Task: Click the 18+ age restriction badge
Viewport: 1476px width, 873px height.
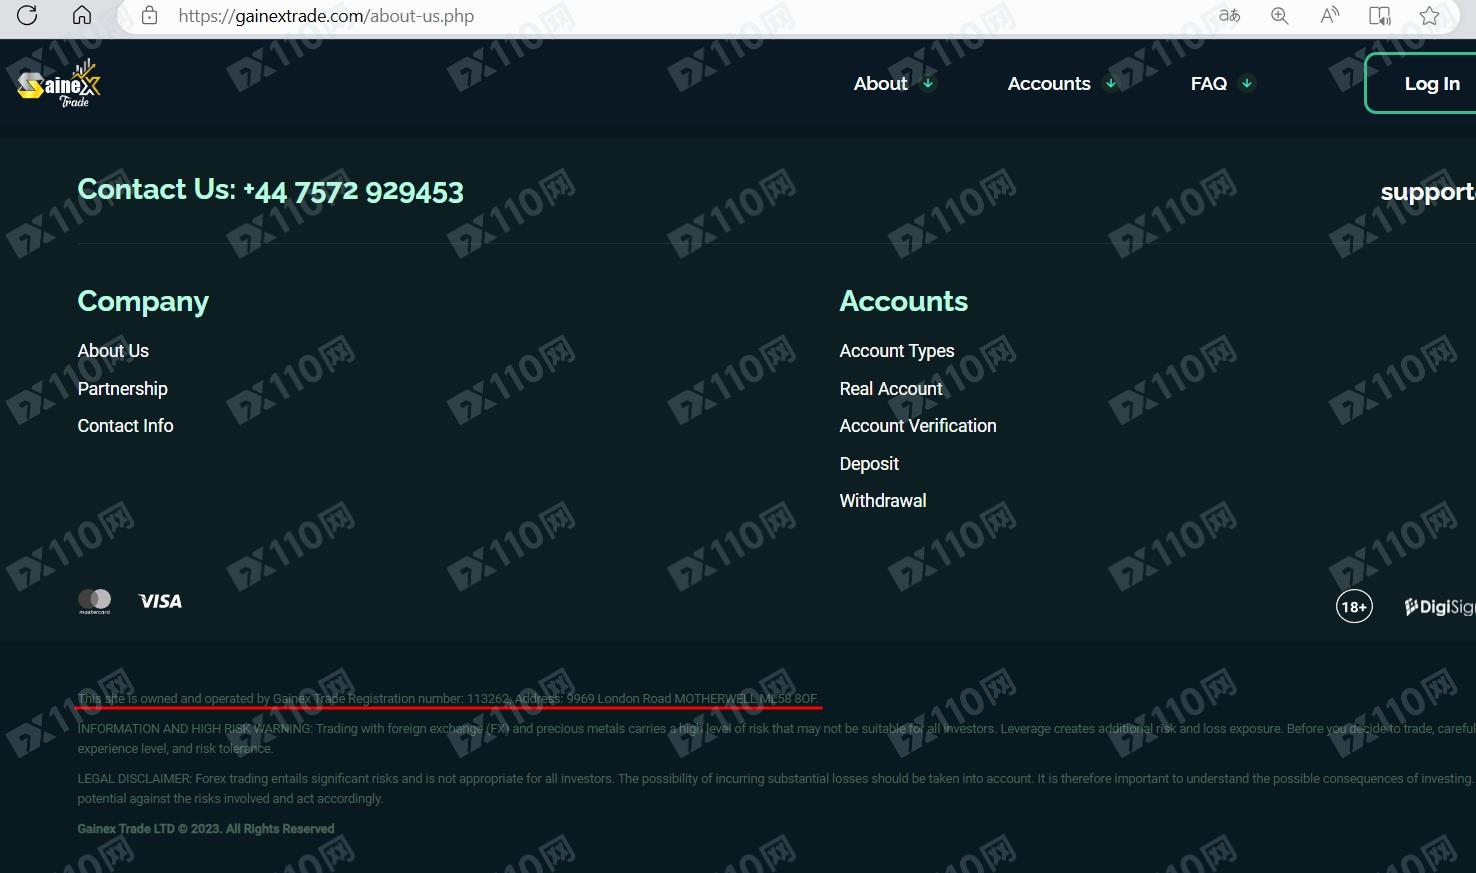Action: click(x=1354, y=606)
